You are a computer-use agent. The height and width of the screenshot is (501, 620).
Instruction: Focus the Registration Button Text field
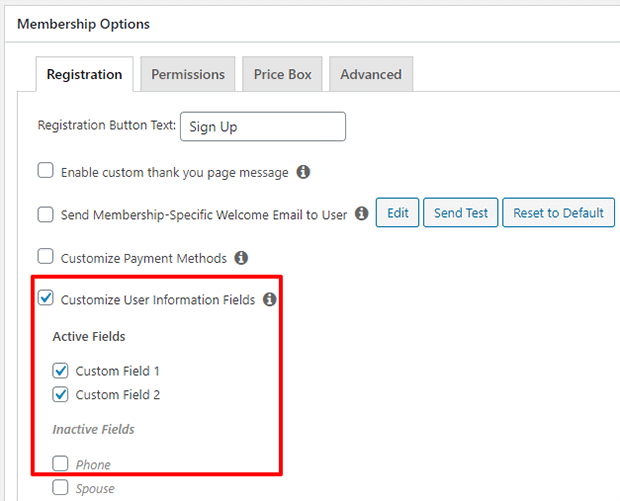click(x=263, y=127)
